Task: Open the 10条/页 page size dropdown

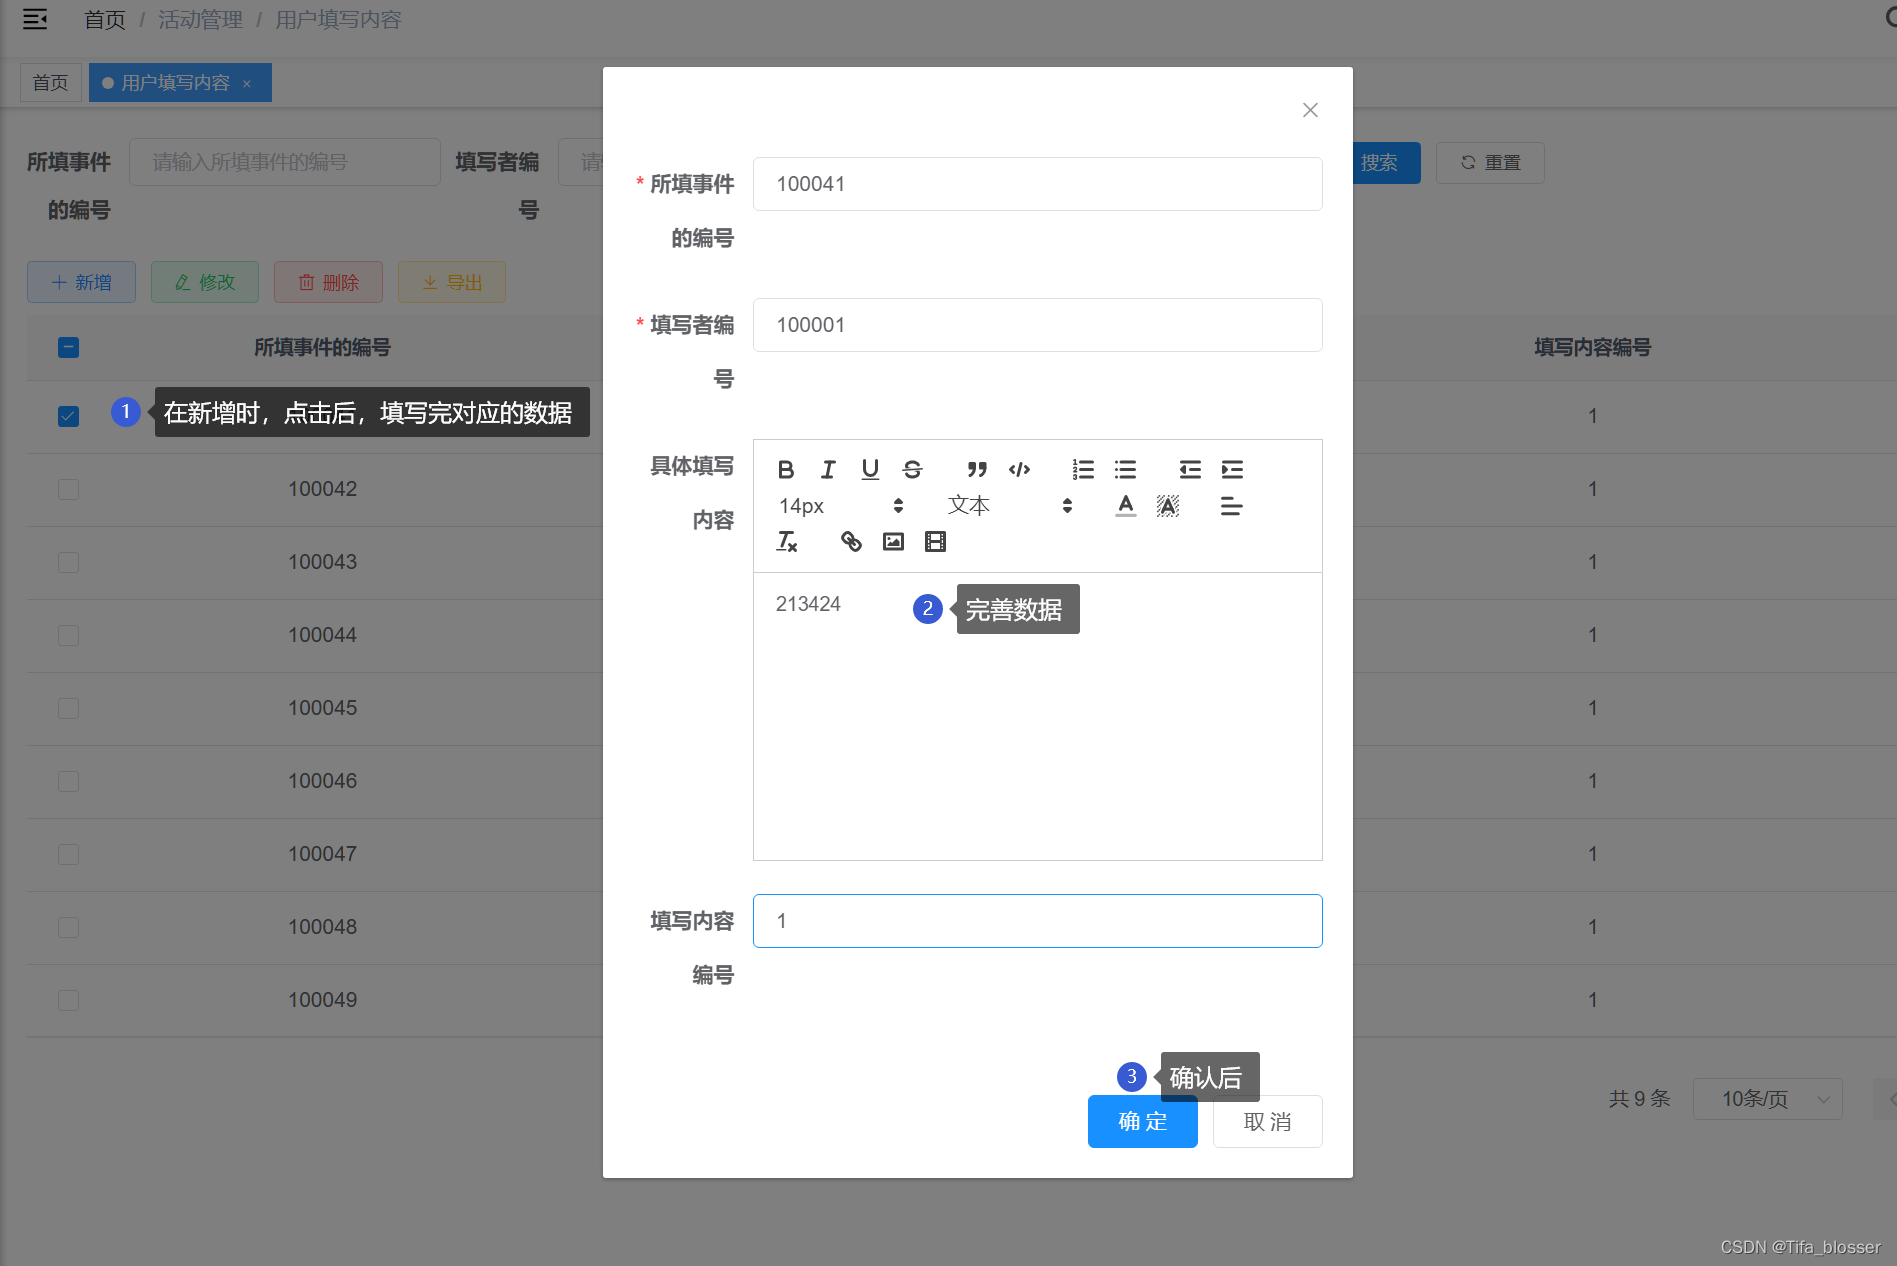Action: point(1767,1099)
